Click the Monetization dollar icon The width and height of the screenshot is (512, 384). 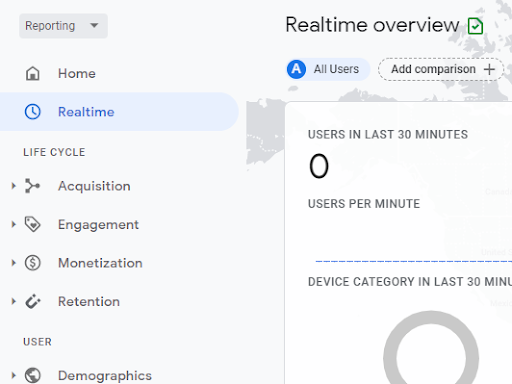click(x=33, y=263)
